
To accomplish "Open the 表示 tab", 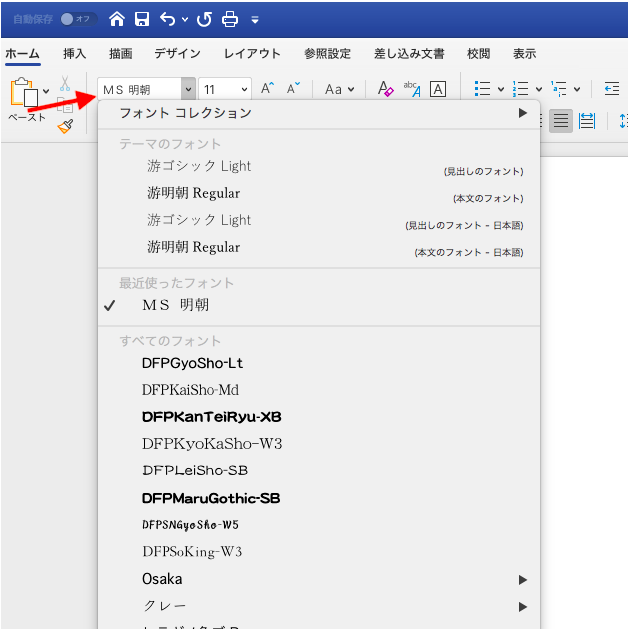I will coord(524,54).
